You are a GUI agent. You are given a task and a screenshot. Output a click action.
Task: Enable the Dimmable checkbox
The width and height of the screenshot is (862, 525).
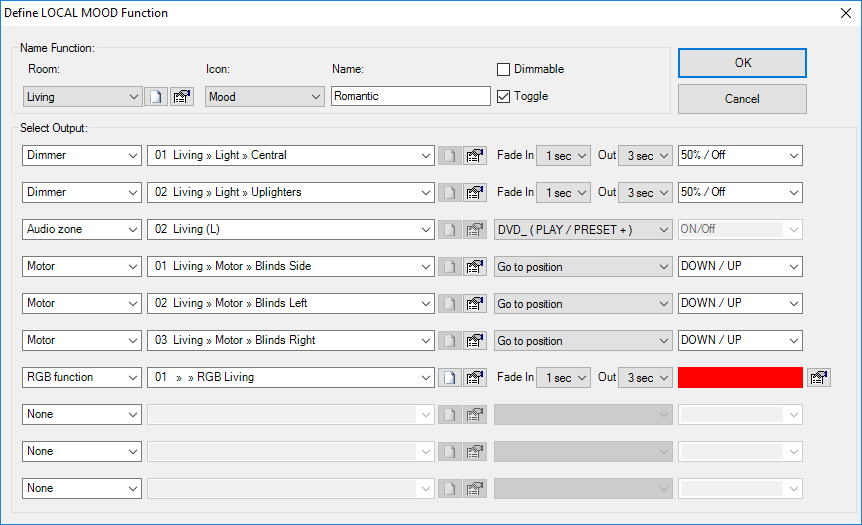click(504, 69)
